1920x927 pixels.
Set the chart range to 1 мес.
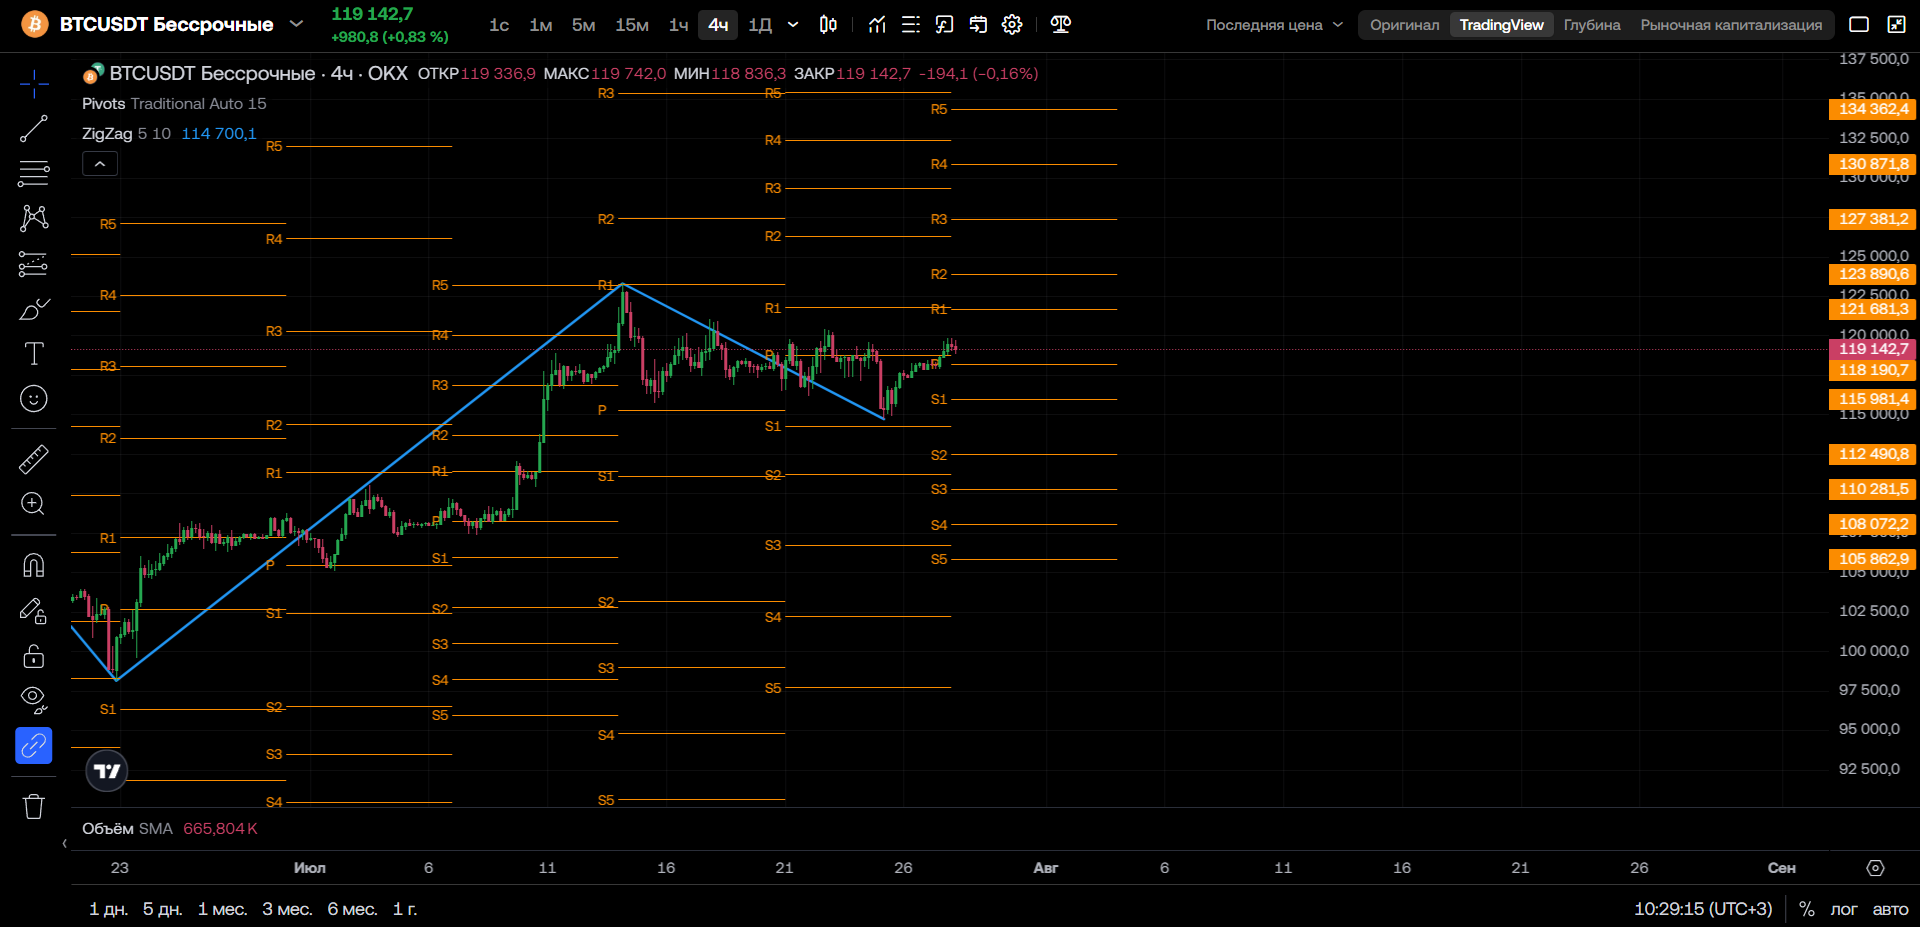click(223, 909)
